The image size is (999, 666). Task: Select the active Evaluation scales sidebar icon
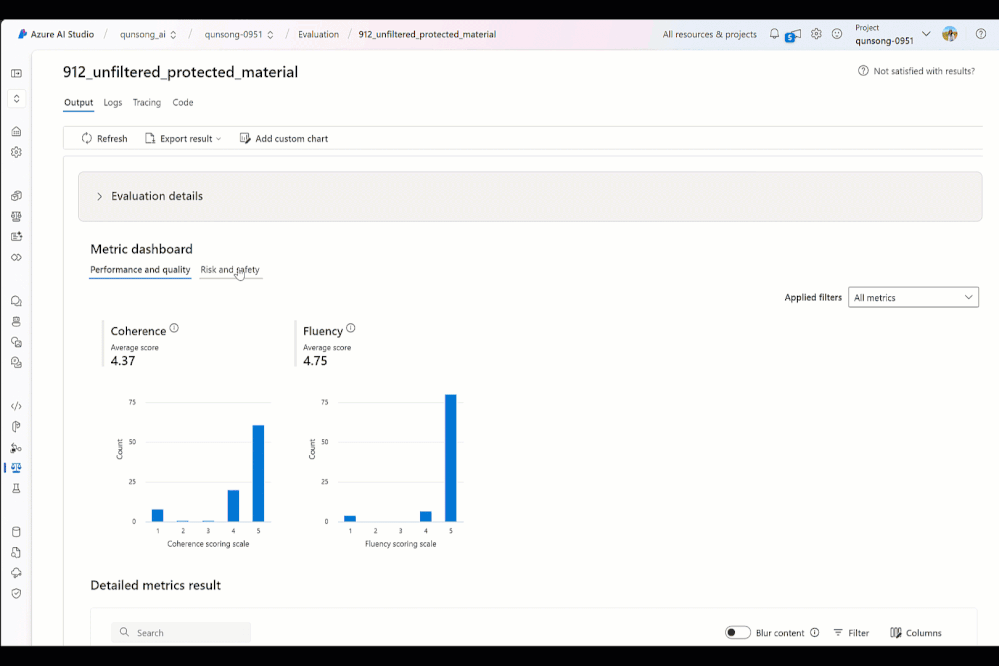pos(17,468)
